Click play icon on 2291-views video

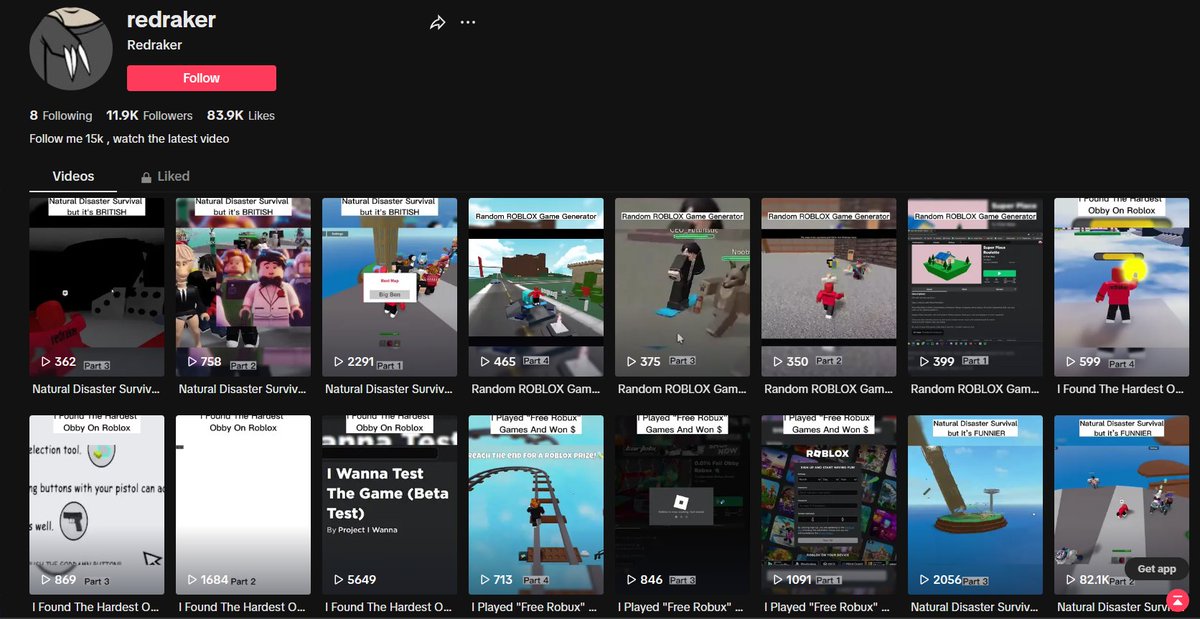pyautogui.click(x=338, y=362)
